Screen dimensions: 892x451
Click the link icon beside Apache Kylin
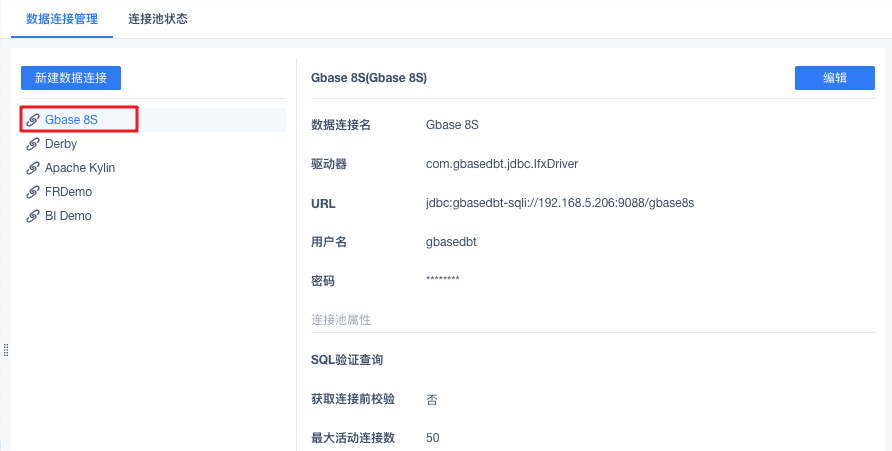coord(33,168)
